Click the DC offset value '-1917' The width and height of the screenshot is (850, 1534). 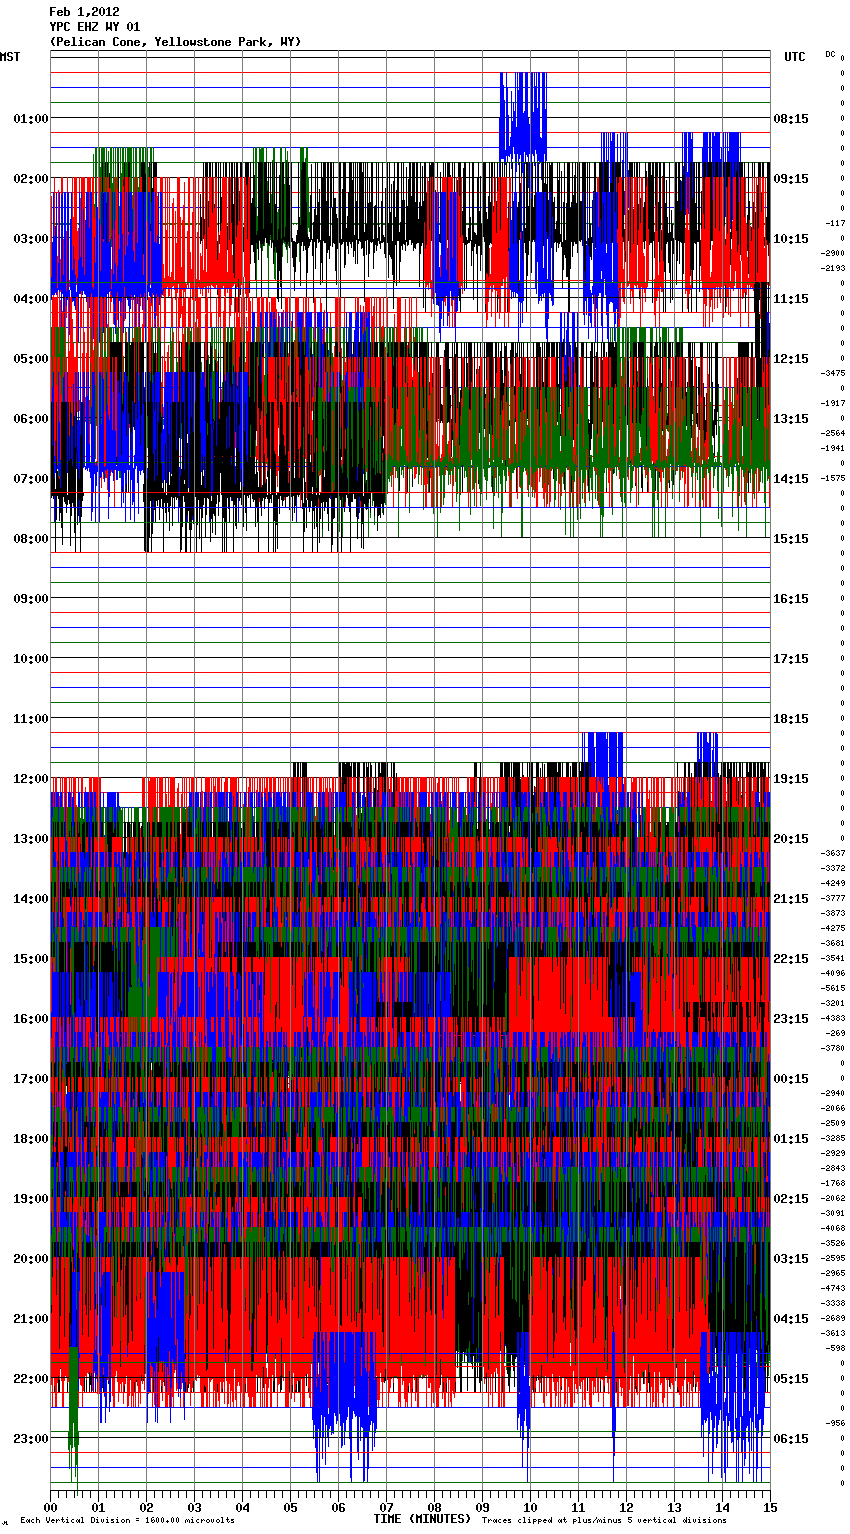pos(832,403)
